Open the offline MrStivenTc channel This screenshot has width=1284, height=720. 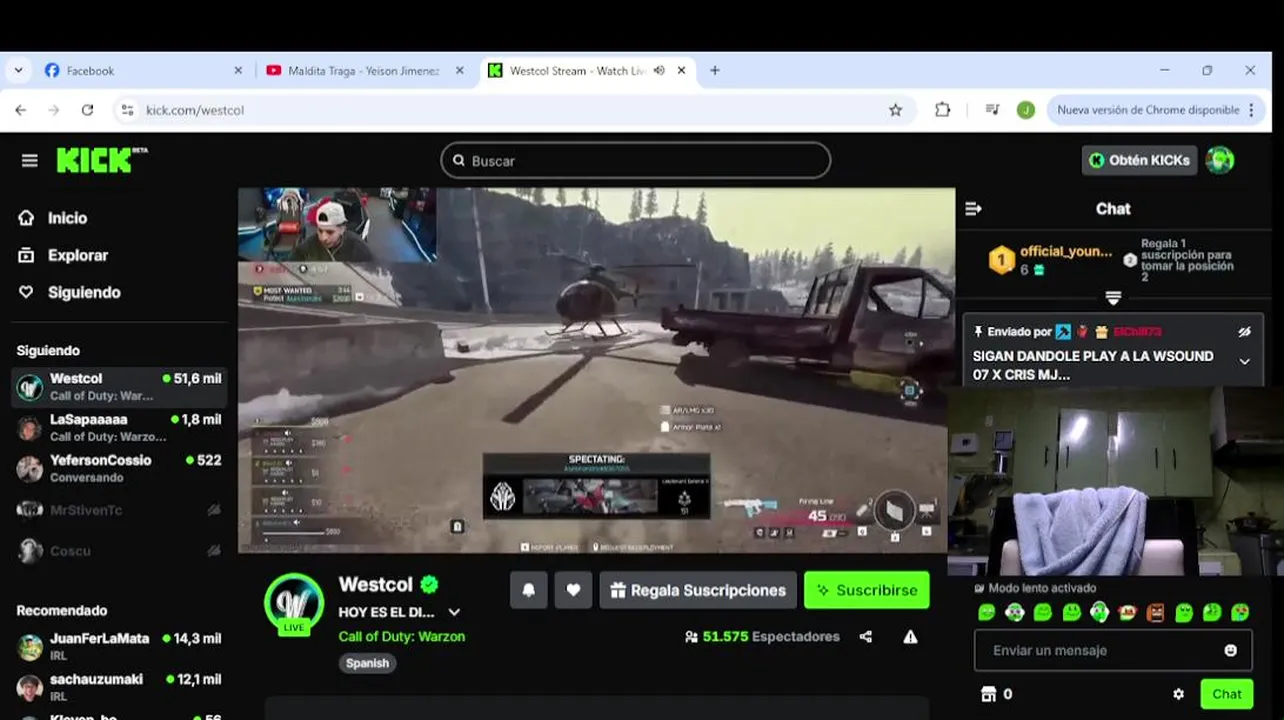[119, 510]
